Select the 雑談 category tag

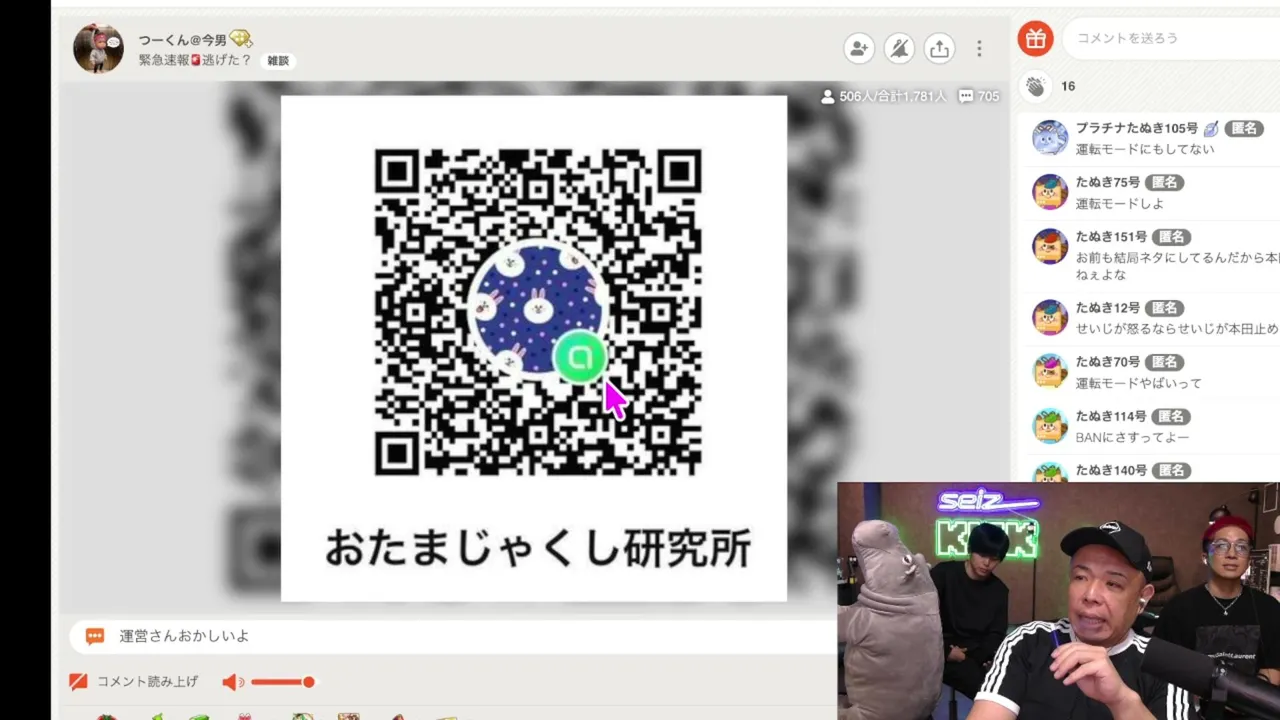pos(277,61)
